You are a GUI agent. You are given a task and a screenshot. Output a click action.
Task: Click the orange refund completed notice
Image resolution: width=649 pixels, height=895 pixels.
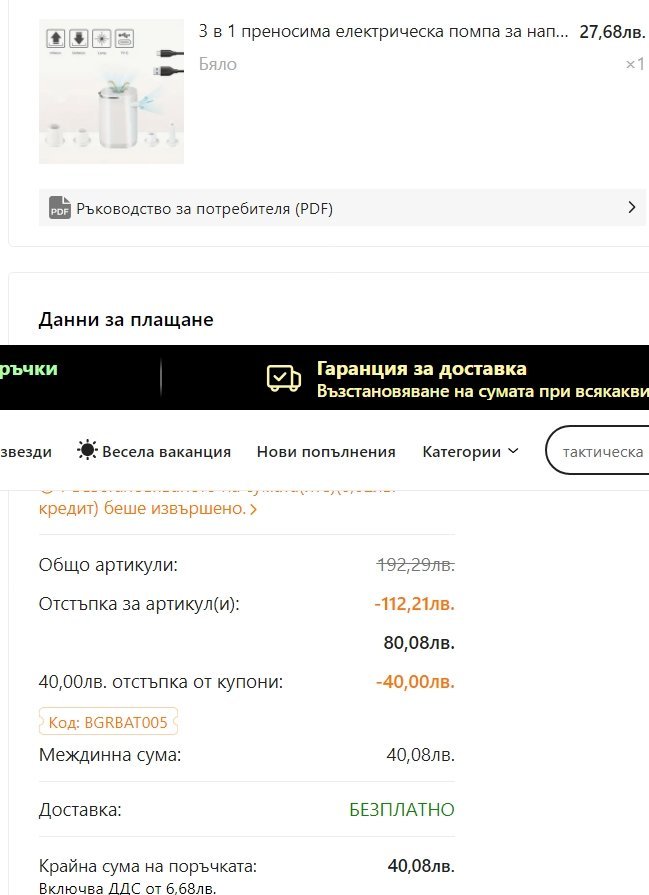click(x=142, y=508)
